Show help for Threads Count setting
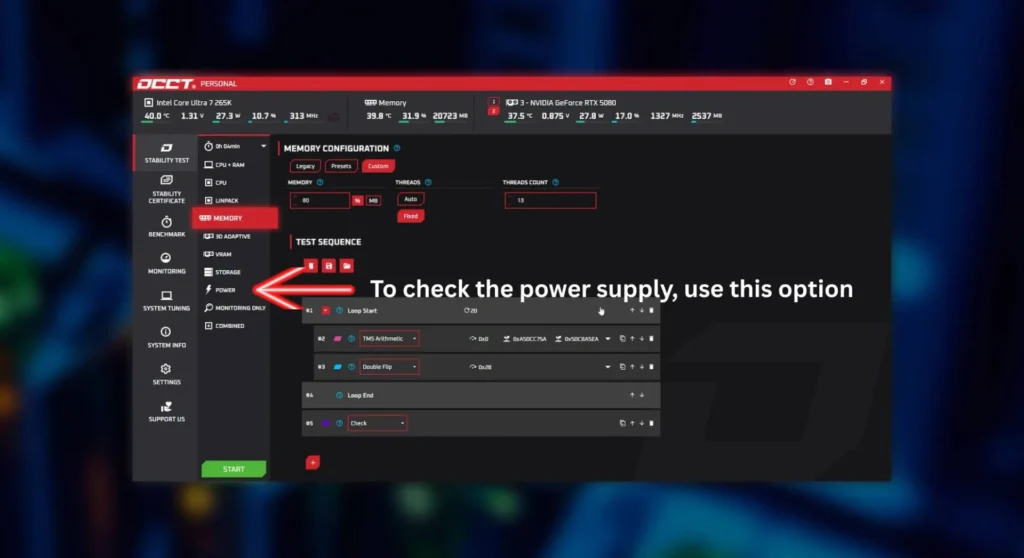This screenshot has height=558, width=1024. [556, 182]
